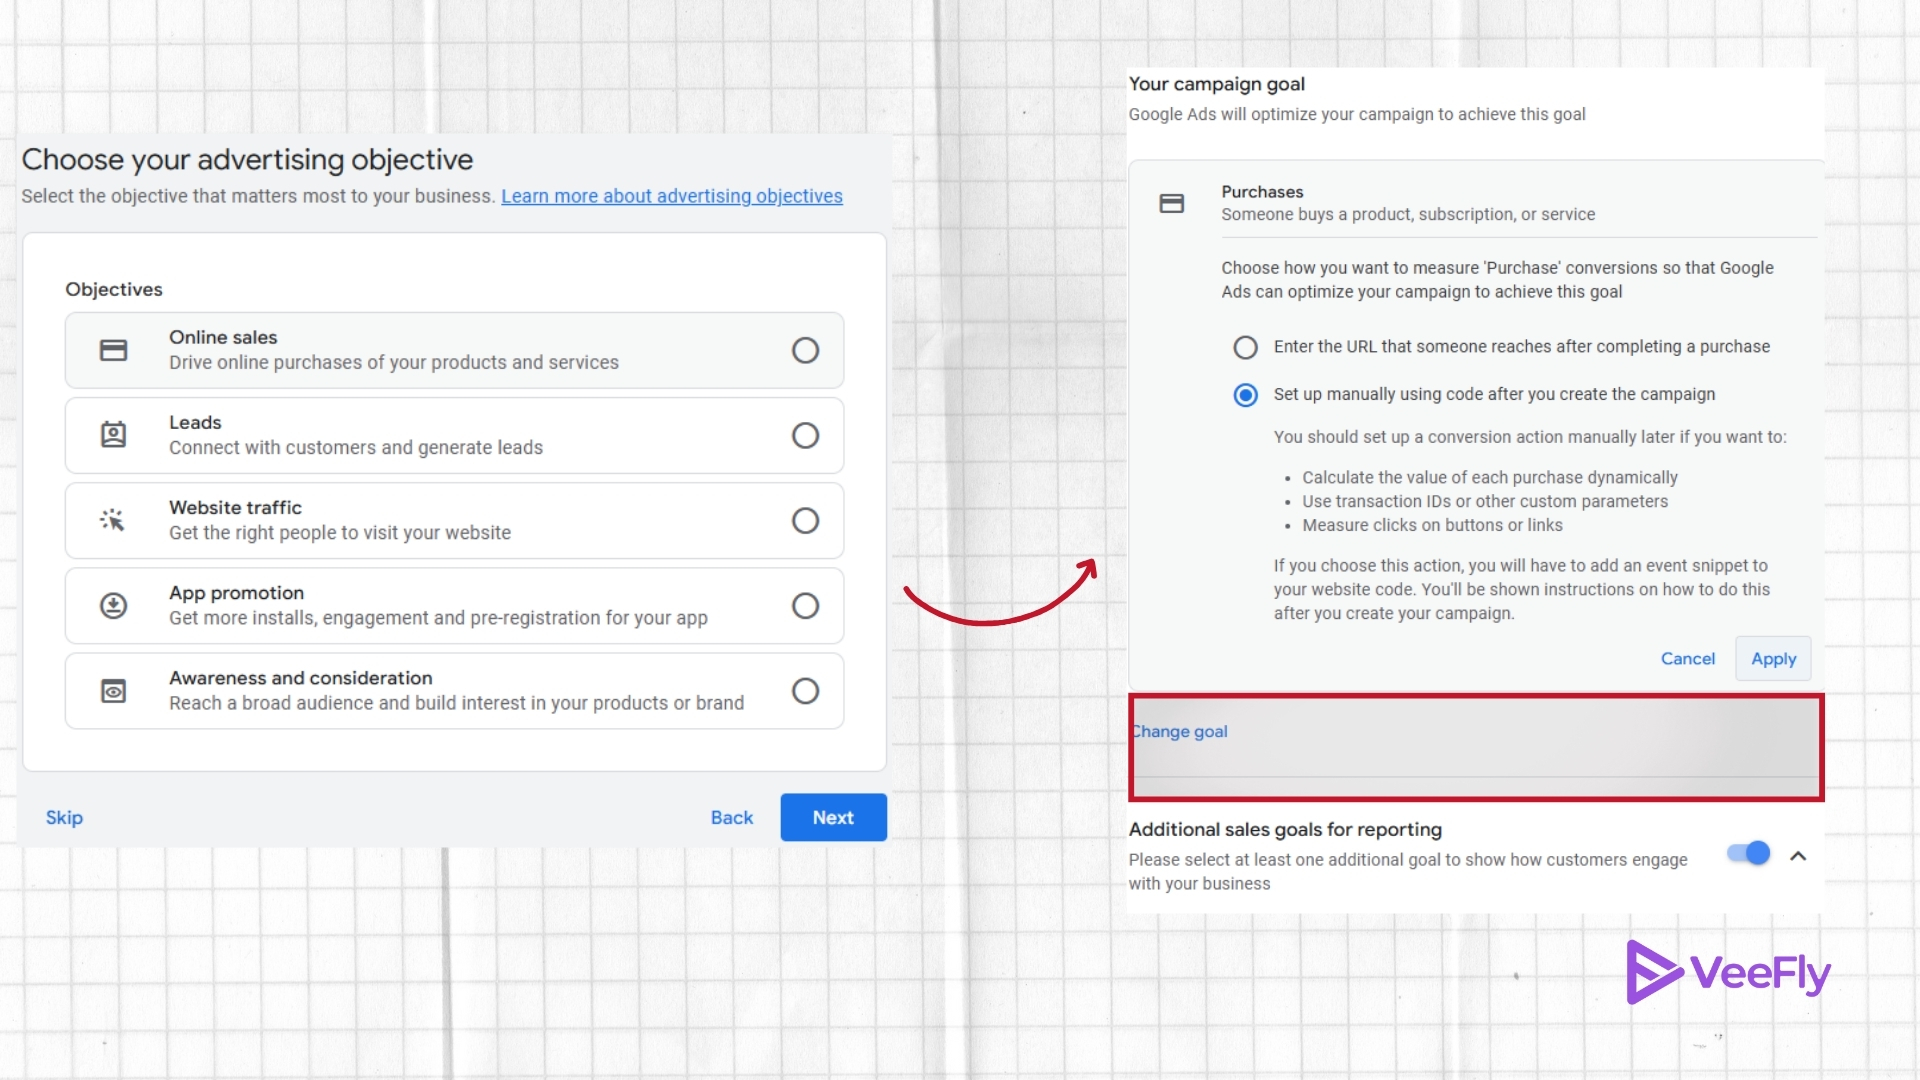Open Learn more about advertising objectives link
Viewport: 1920px width, 1080px height.
(672, 196)
